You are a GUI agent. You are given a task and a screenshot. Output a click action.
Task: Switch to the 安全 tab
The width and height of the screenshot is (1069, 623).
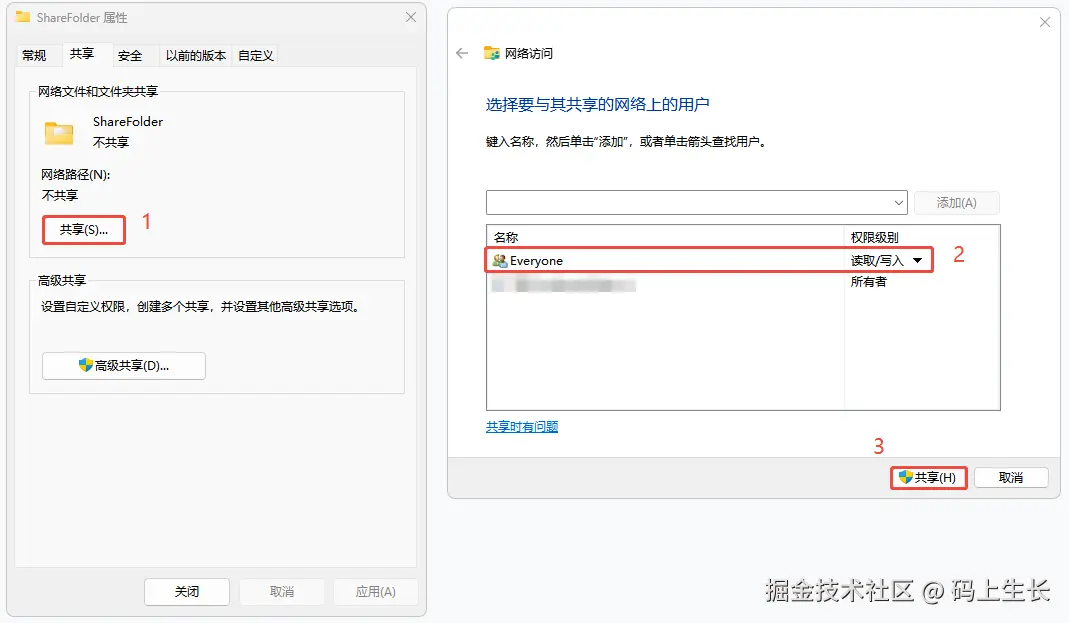coord(130,56)
